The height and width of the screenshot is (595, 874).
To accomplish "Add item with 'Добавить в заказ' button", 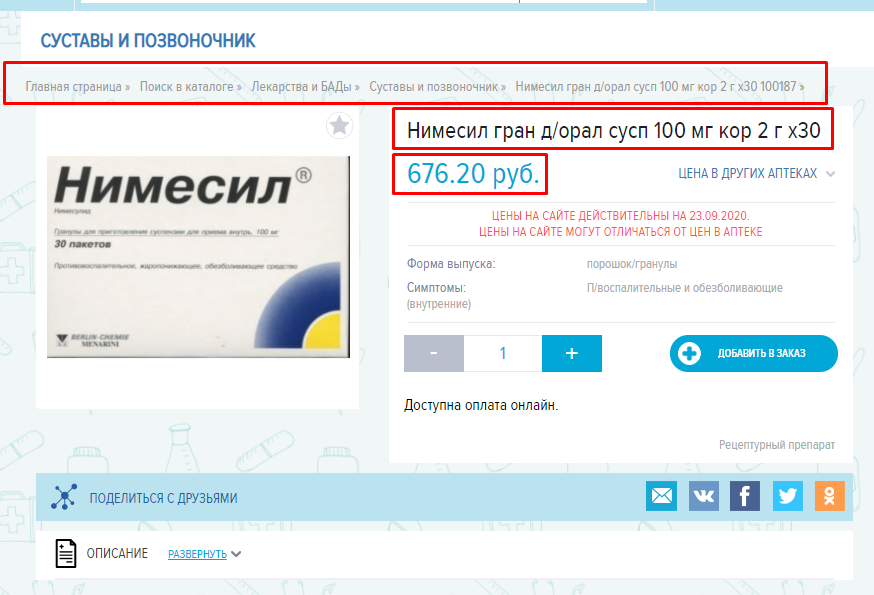I will tap(754, 354).
